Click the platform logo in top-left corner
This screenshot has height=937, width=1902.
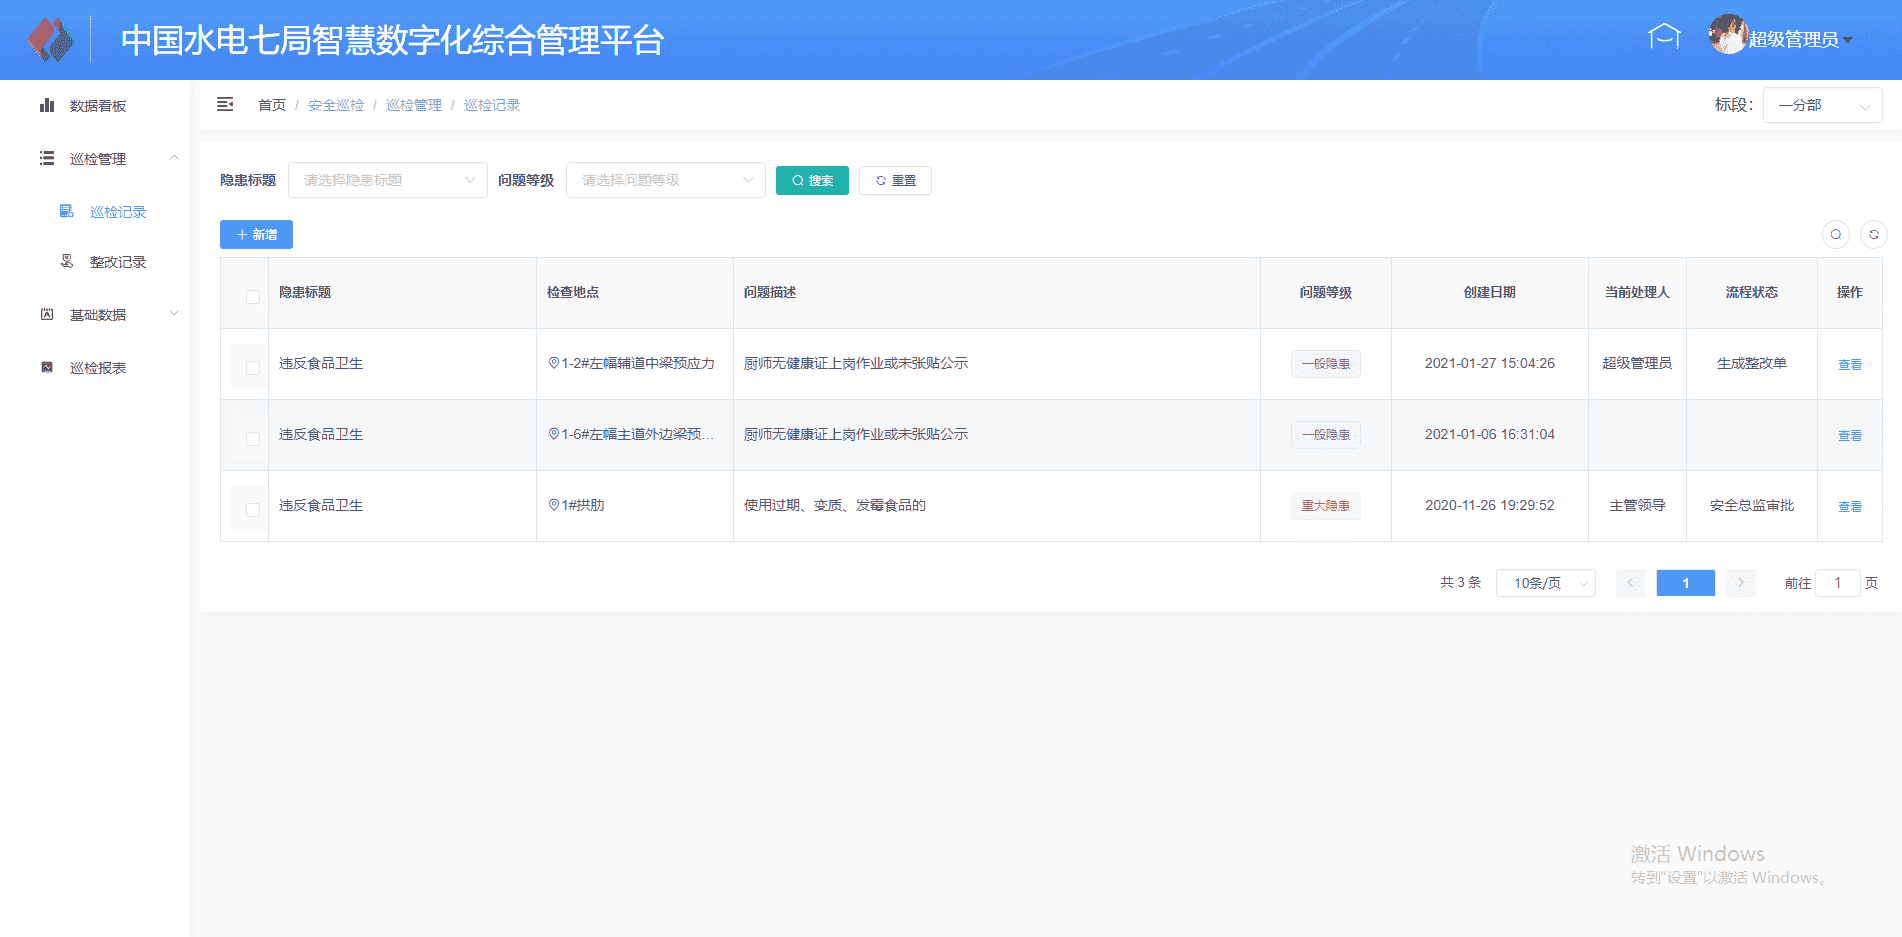tap(50, 40)
